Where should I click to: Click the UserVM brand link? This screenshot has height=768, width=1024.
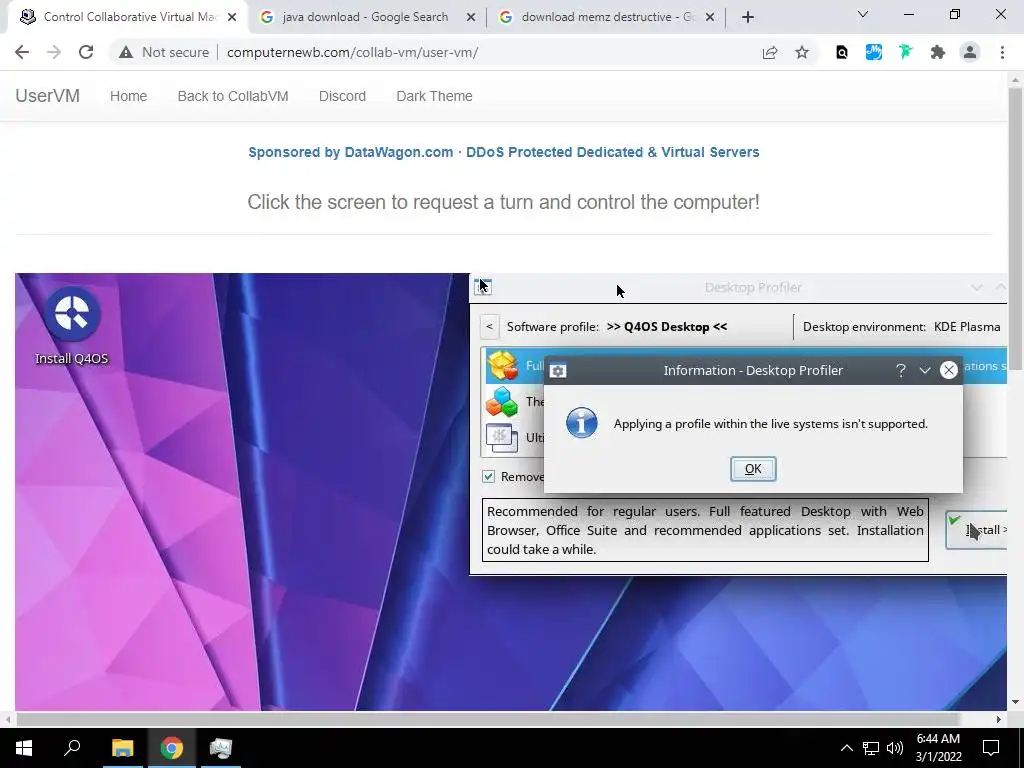pyautogui.click(x=48, y=96)
